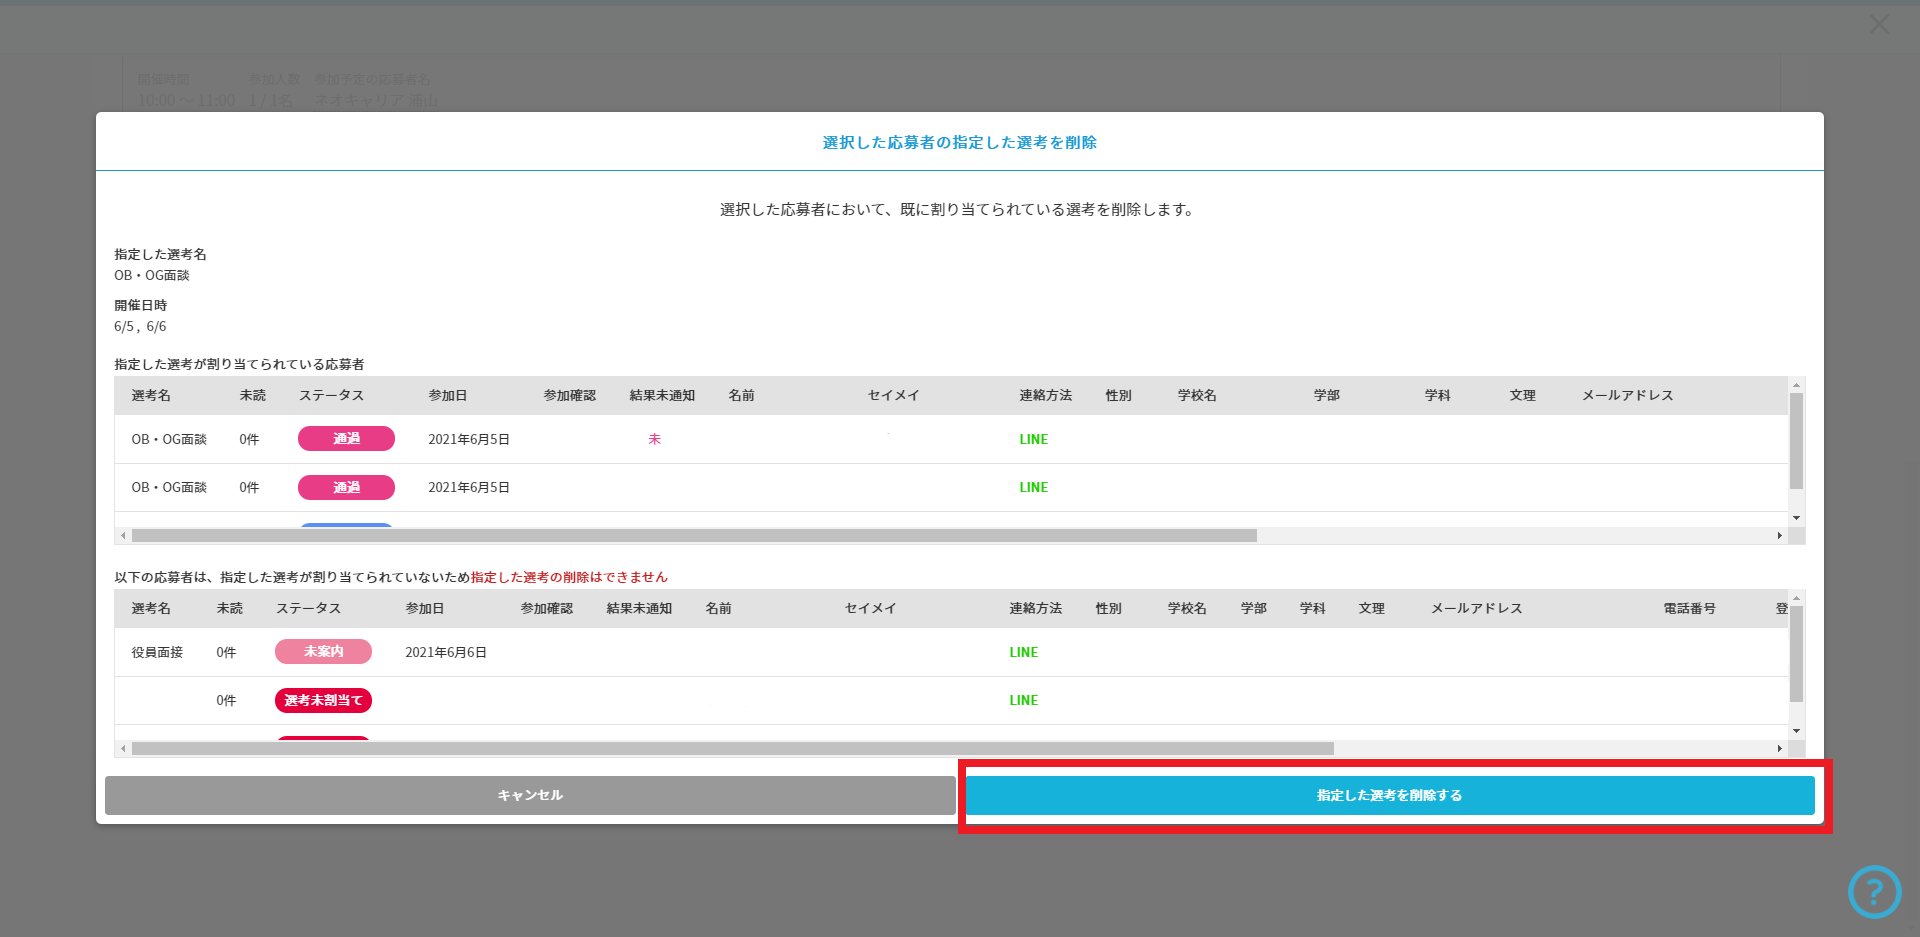Click the ステータス header in upper table
The width and height of the screenshot is (1920, 937).
tap(331, 396)
